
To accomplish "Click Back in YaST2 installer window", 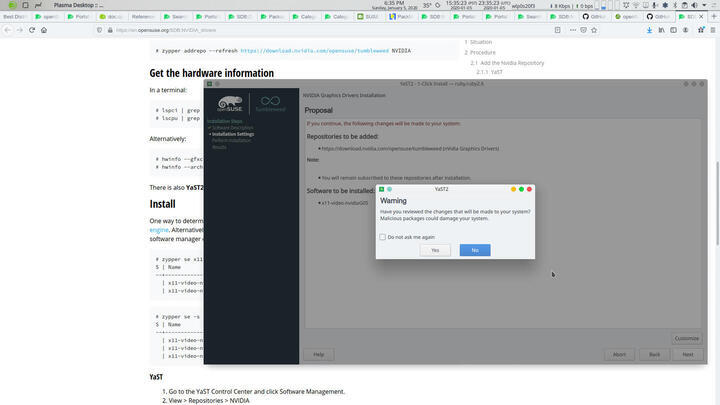I will (x=654, y=354).
